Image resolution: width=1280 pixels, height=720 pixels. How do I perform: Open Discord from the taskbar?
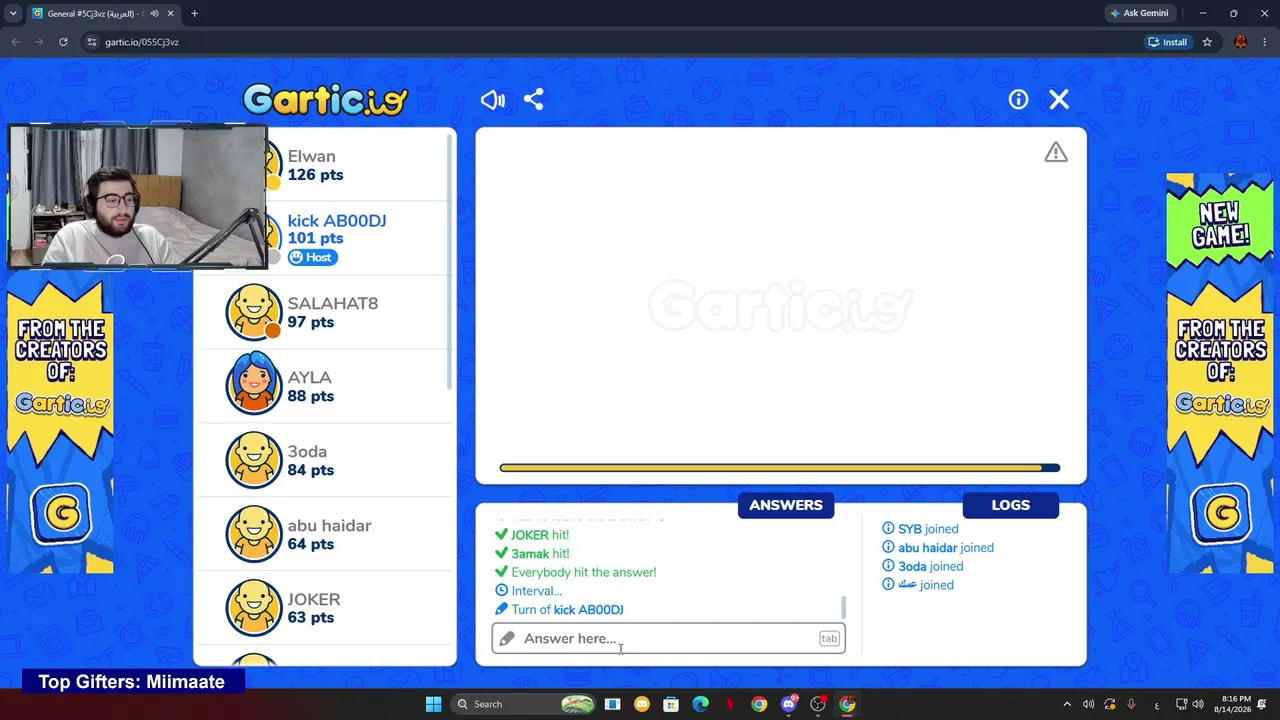pyautogui.click(x=789, y=704)
